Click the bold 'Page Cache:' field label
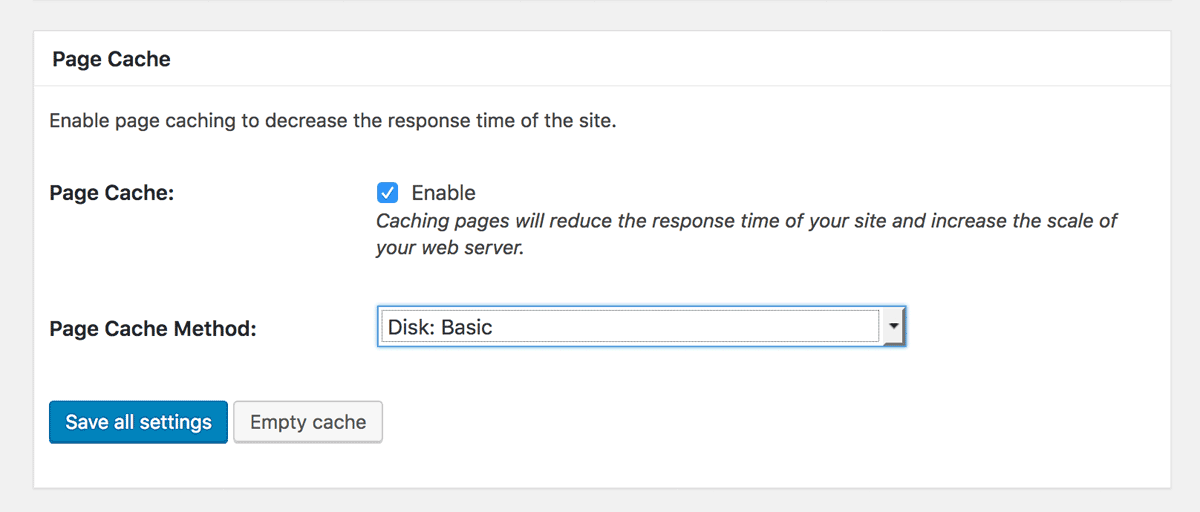Screen dimensions: 1200x512 click(112, 193)
